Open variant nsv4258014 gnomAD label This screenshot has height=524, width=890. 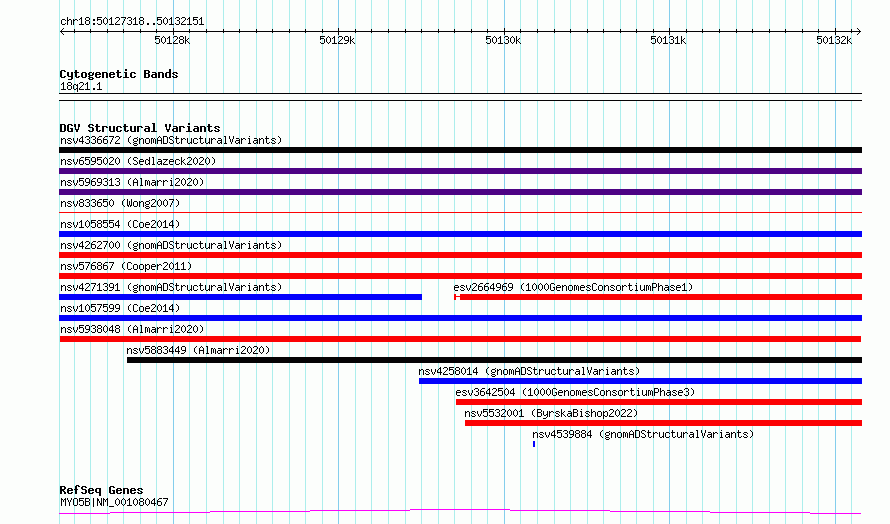529,371
